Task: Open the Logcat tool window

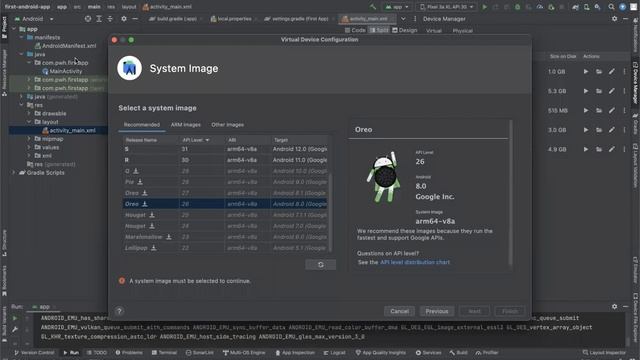Action: 334,353
